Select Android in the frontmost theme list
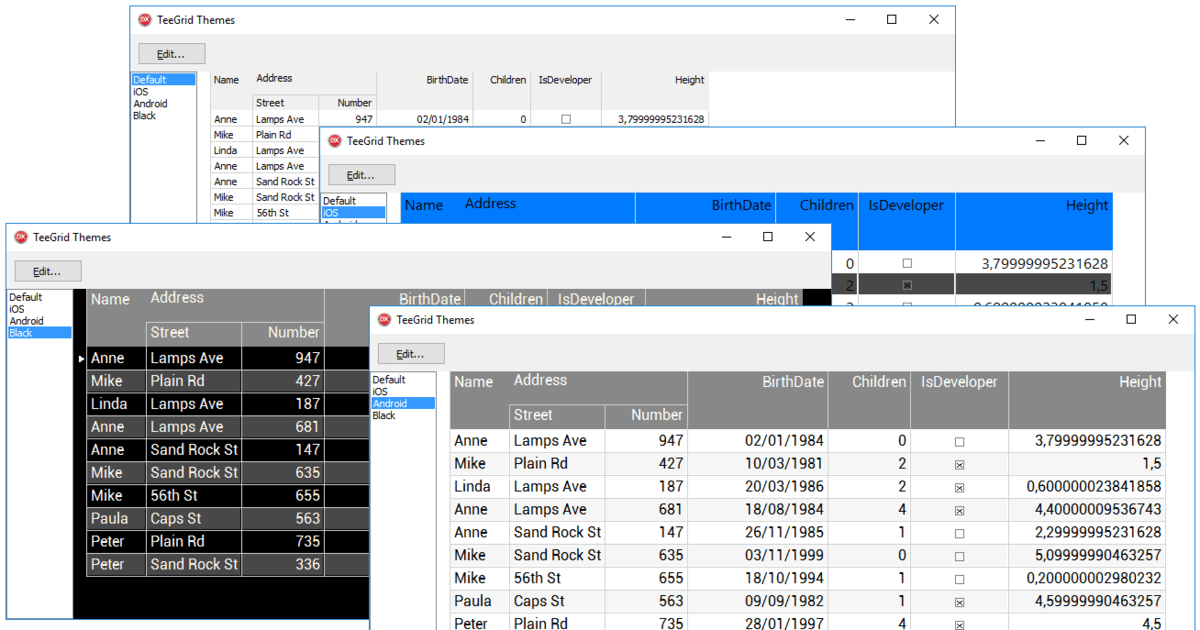The image size is (1200, 630). (x=403, y=403)
